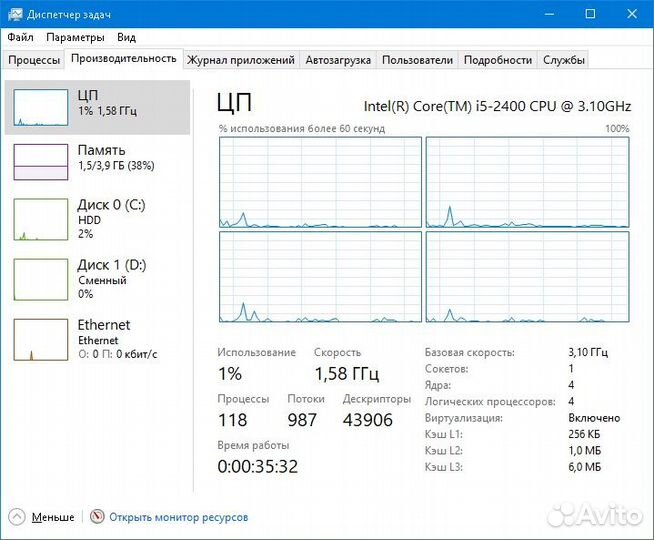Click the Task Manager title bar icon
Viewport: 654px width, 540px height.
pos(13,14)
